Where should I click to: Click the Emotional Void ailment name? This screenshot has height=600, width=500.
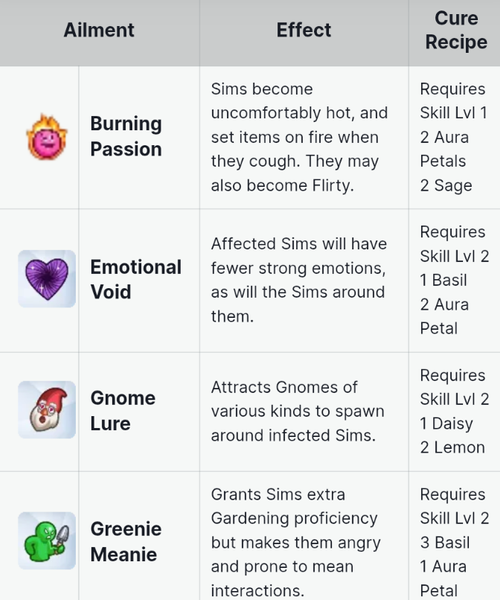coord(136,279)
